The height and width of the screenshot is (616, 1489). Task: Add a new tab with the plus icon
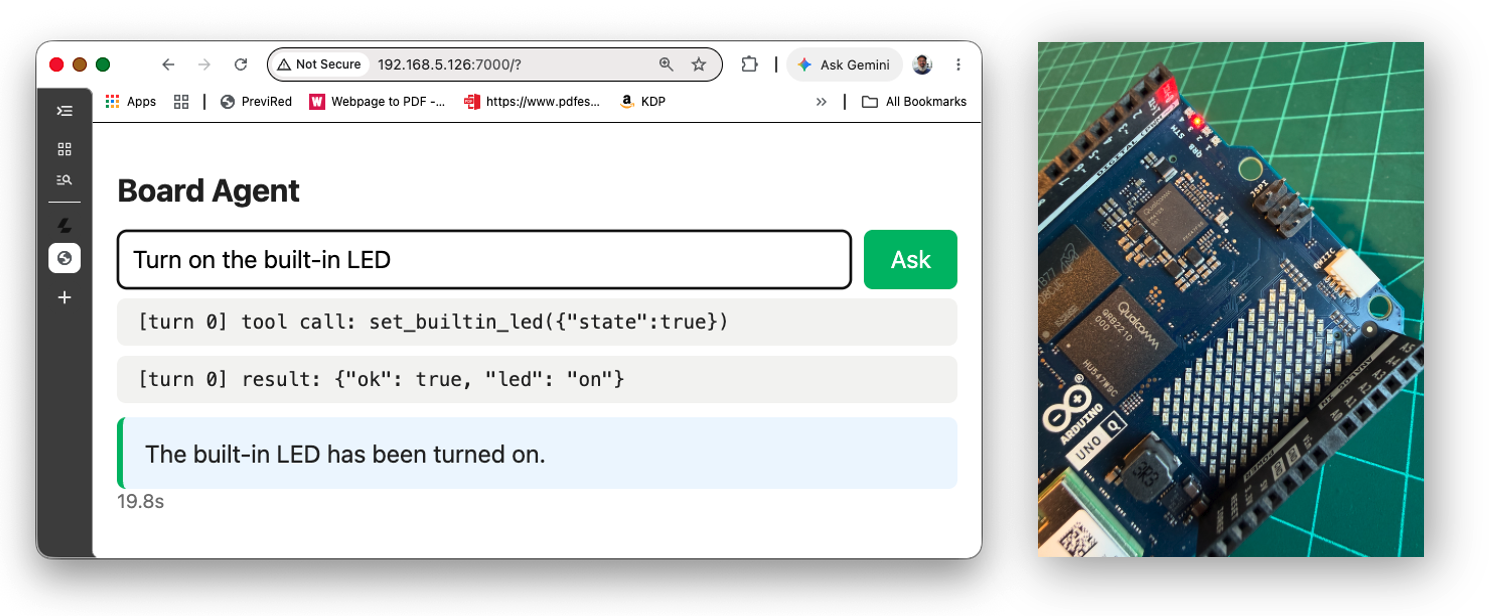click(x=65, y=297)
